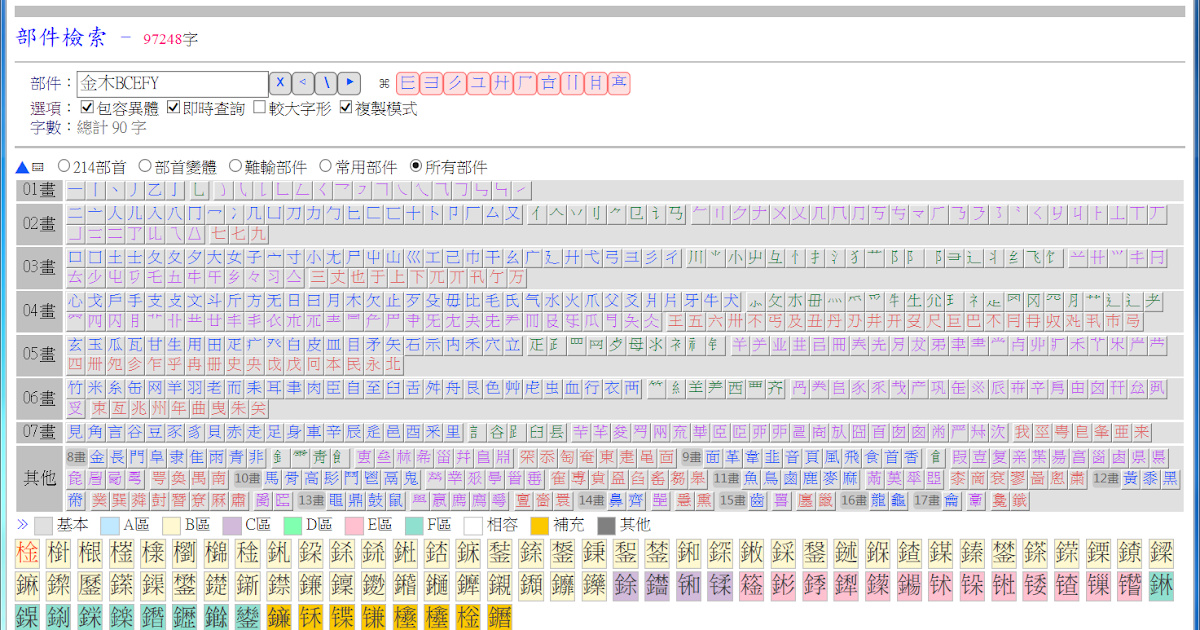Uncheck the 複製模式 checkbox
The height and width of the screenshot is (630, 1200).
(x=347, y=107)
